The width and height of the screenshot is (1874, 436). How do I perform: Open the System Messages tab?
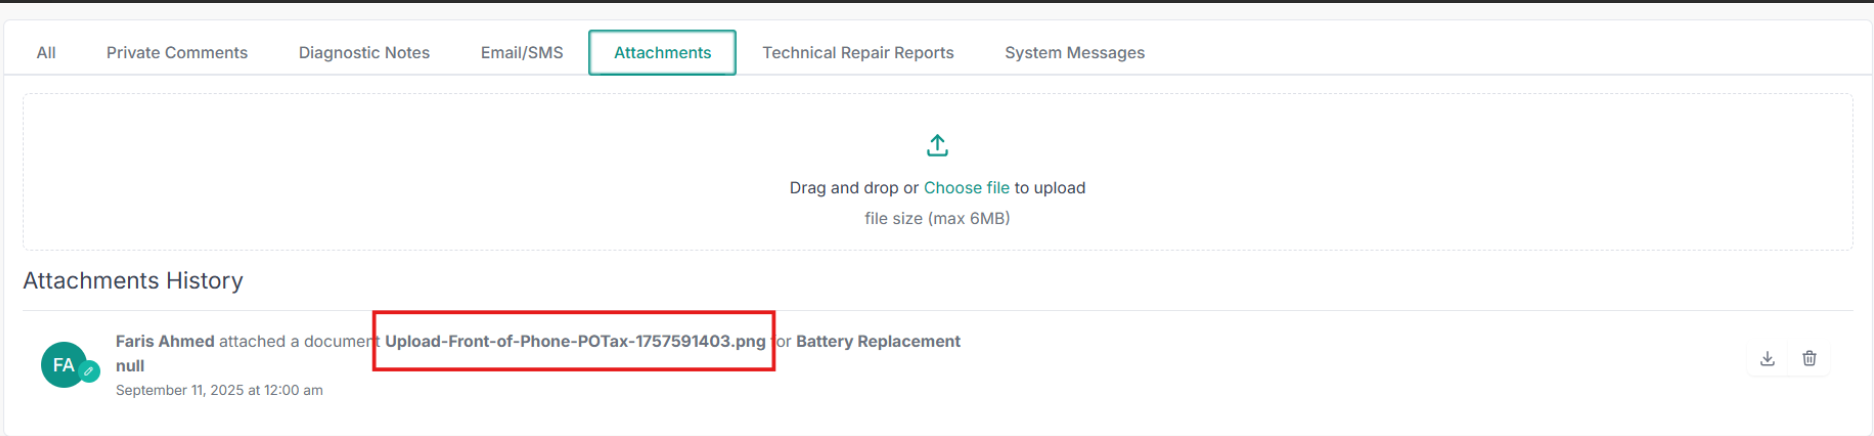pos(1074,53)
